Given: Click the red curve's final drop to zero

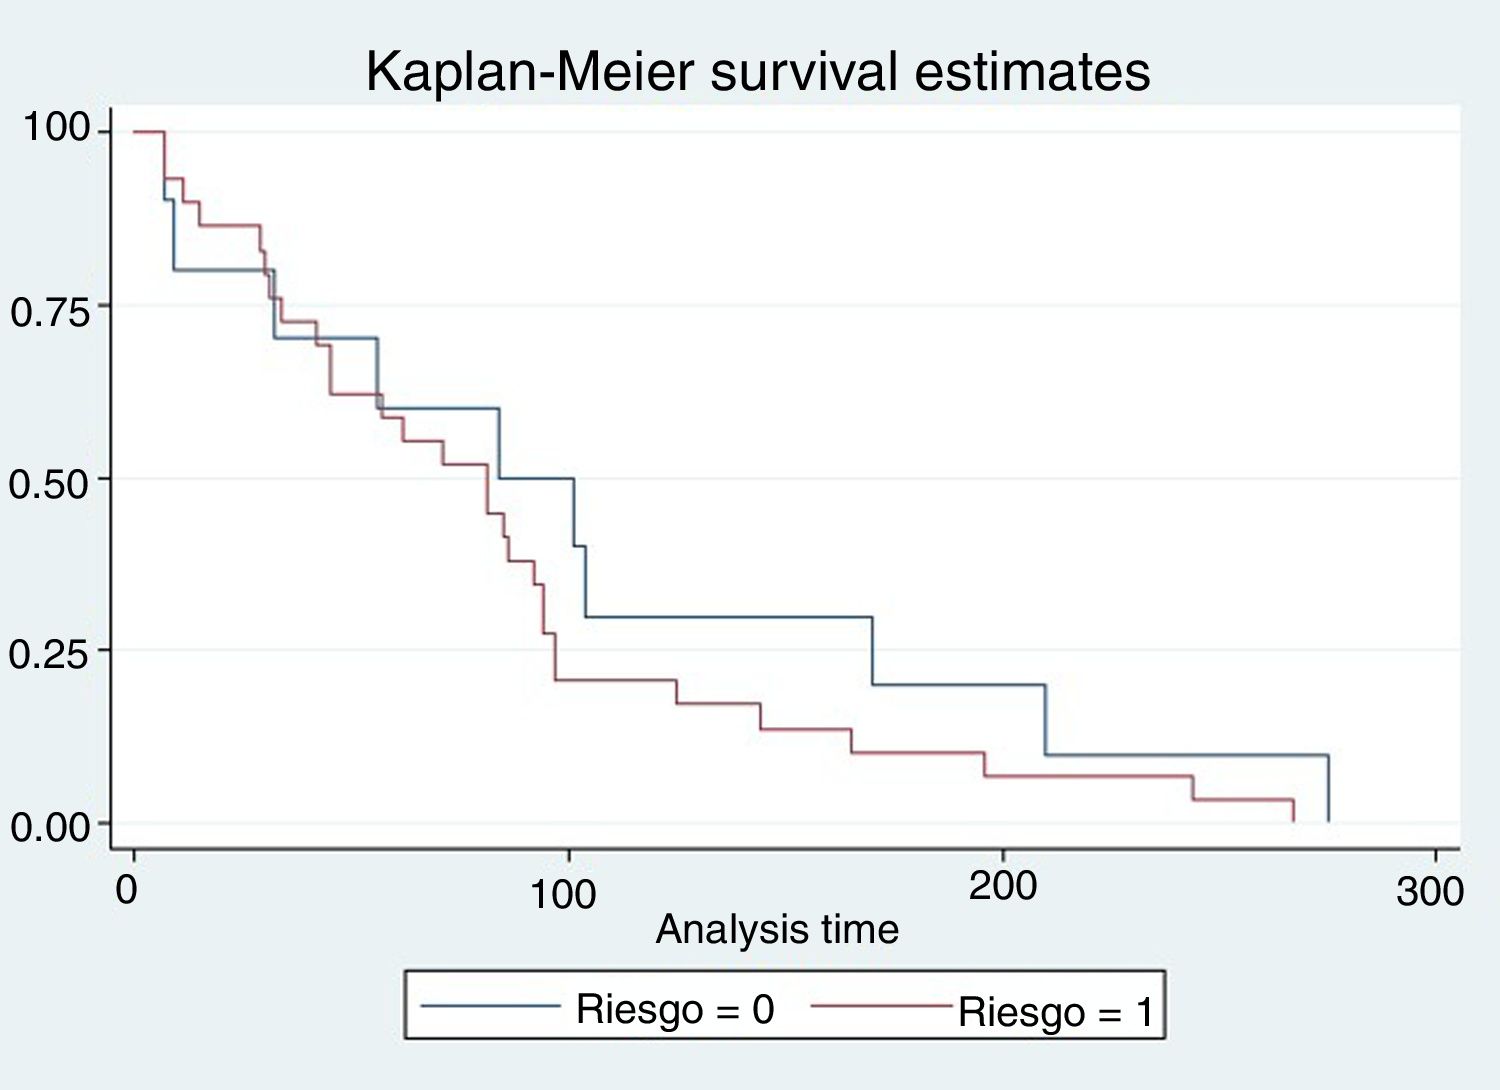Looking at the screenshot, I should 1293,811.
